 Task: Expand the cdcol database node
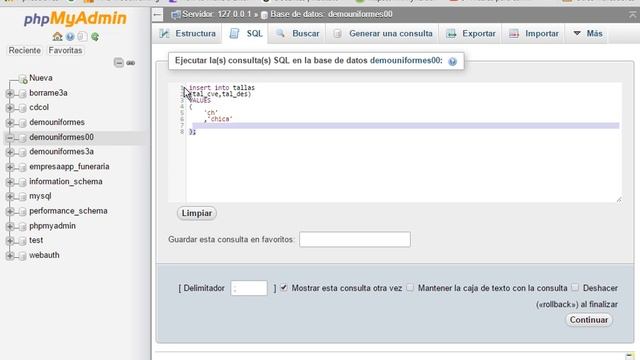(x=10, y=108)
